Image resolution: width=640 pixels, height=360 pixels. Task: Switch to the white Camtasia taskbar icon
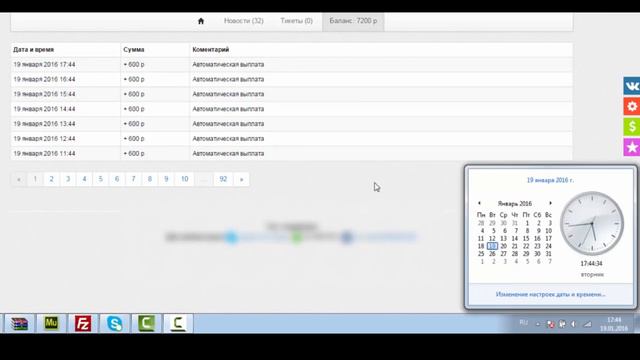(178, 324)
